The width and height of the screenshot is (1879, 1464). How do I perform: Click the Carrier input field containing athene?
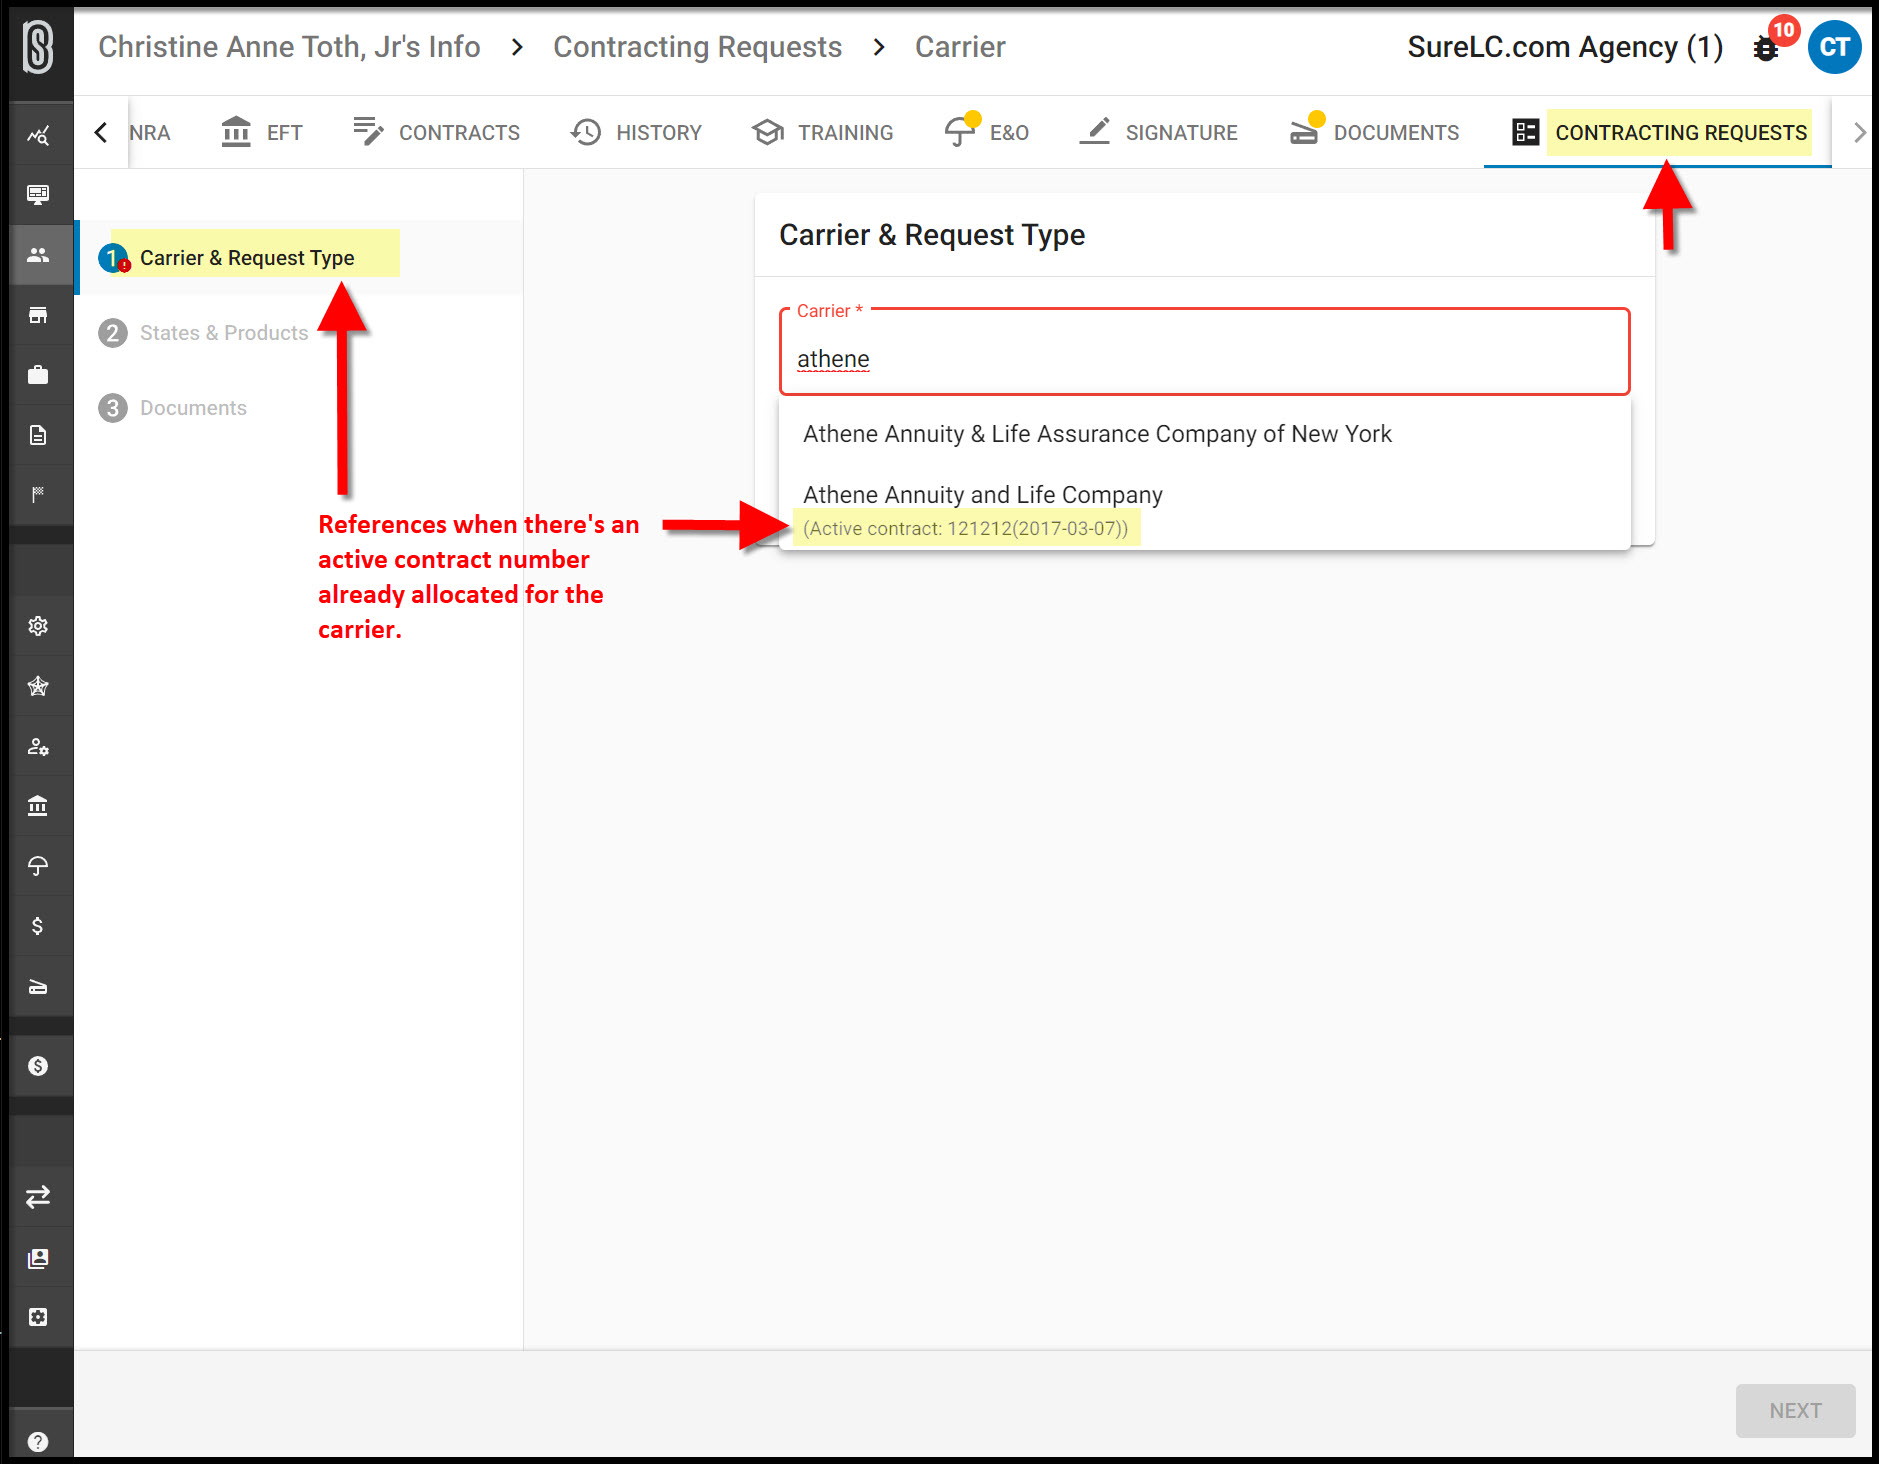(x=1204, y=352)
